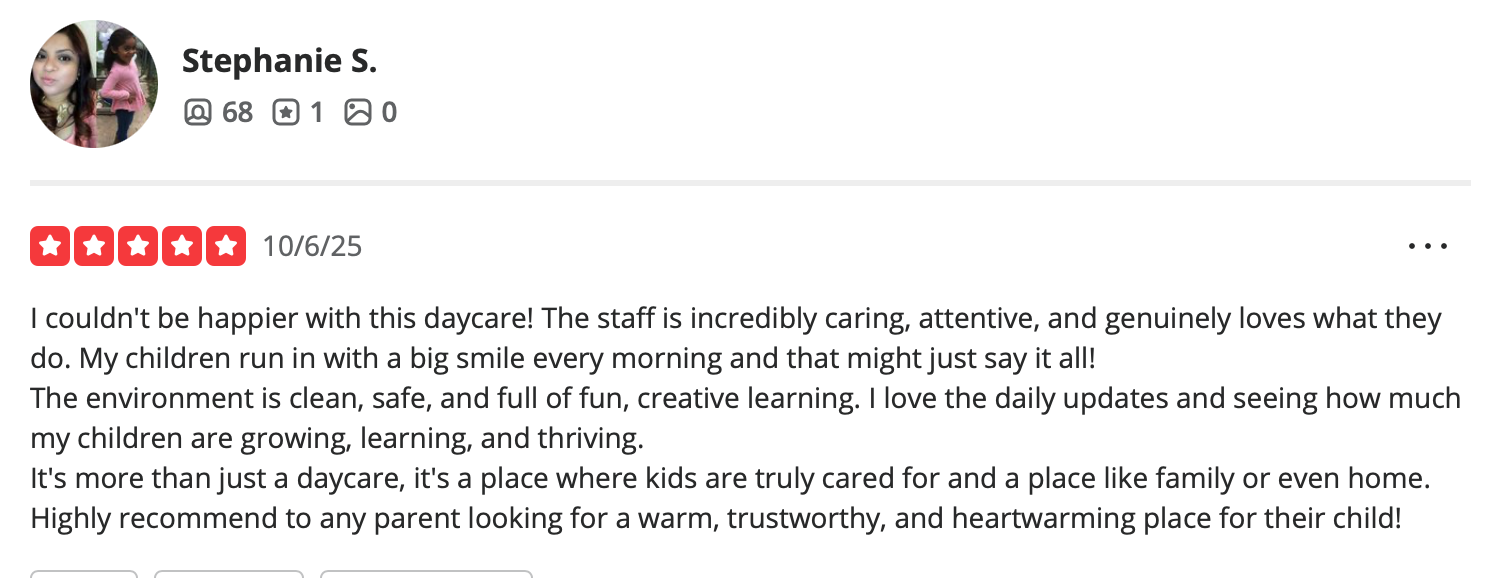Click the friends icon beside 68

[x=198, y=112]
